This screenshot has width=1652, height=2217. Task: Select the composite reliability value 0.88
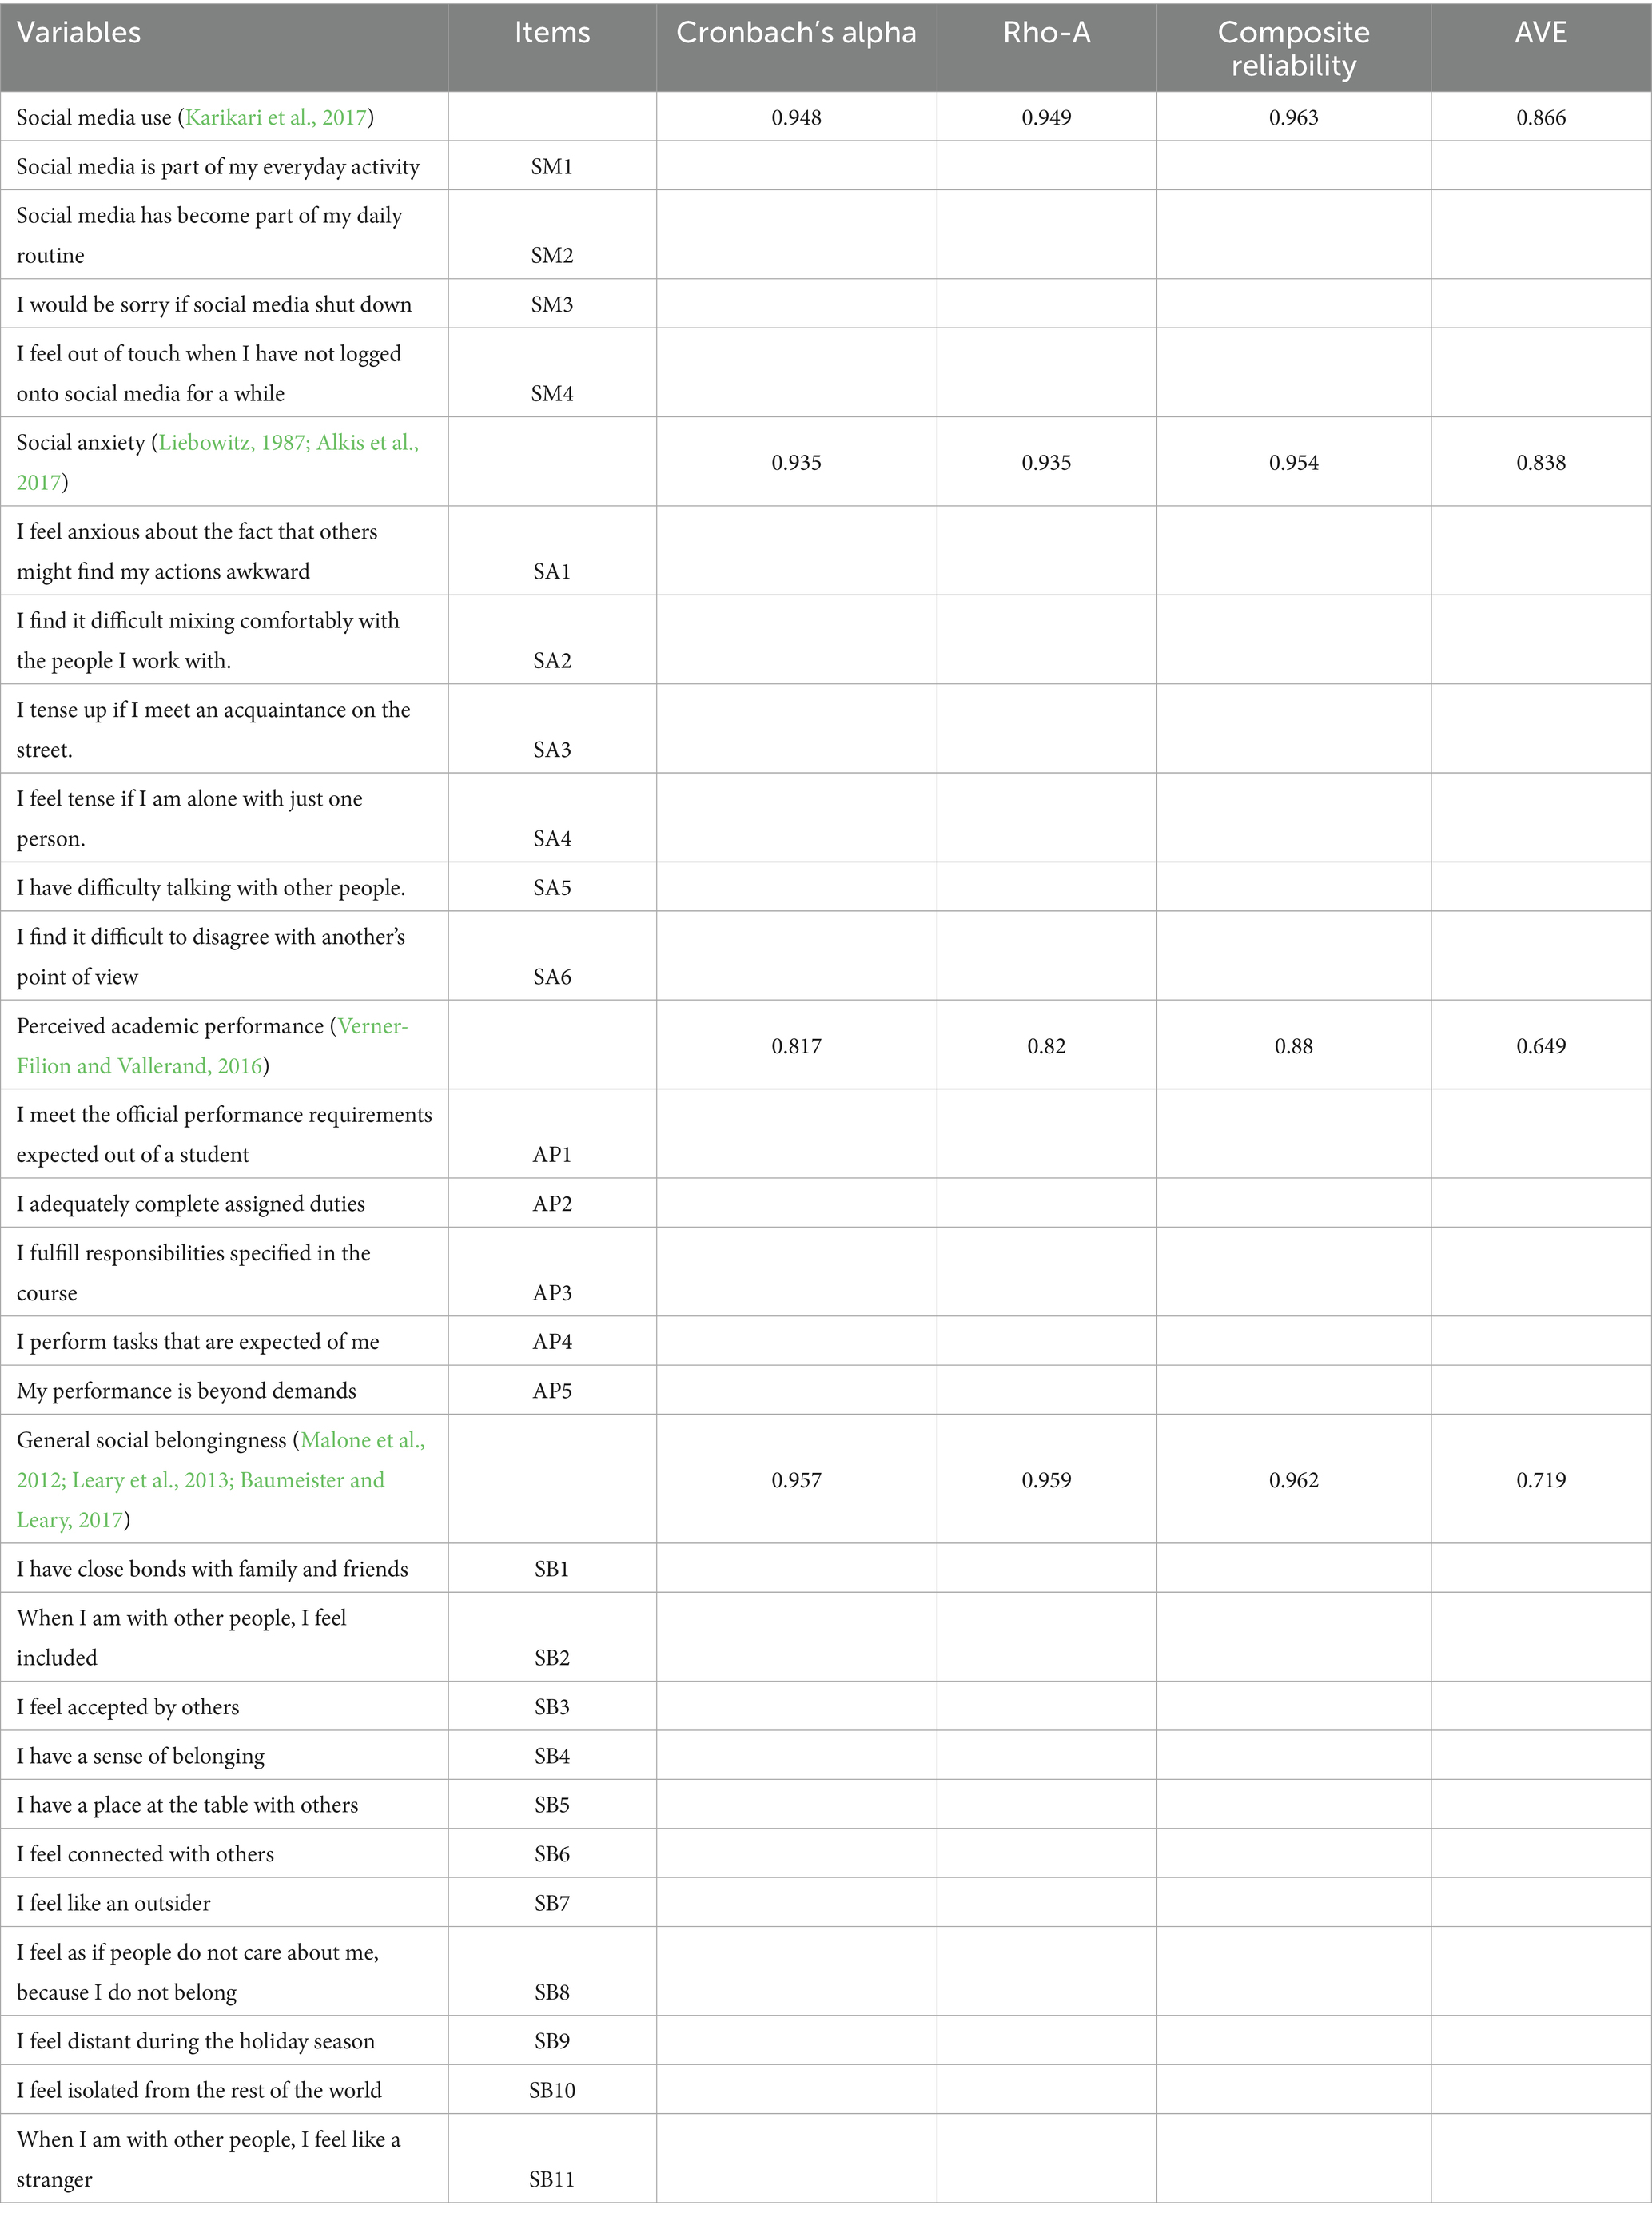click(x=1293, y=1046)
